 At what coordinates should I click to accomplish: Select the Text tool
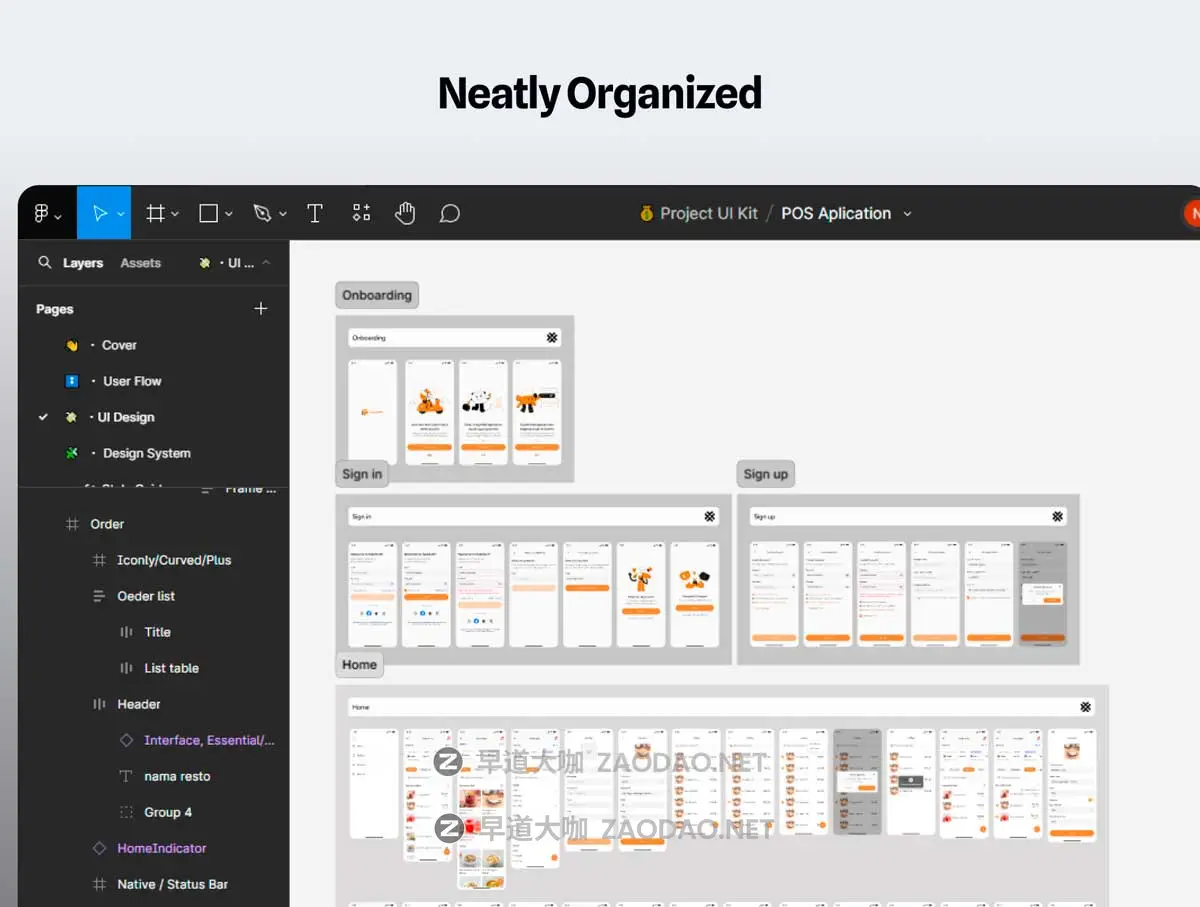[x=314, y=213]
